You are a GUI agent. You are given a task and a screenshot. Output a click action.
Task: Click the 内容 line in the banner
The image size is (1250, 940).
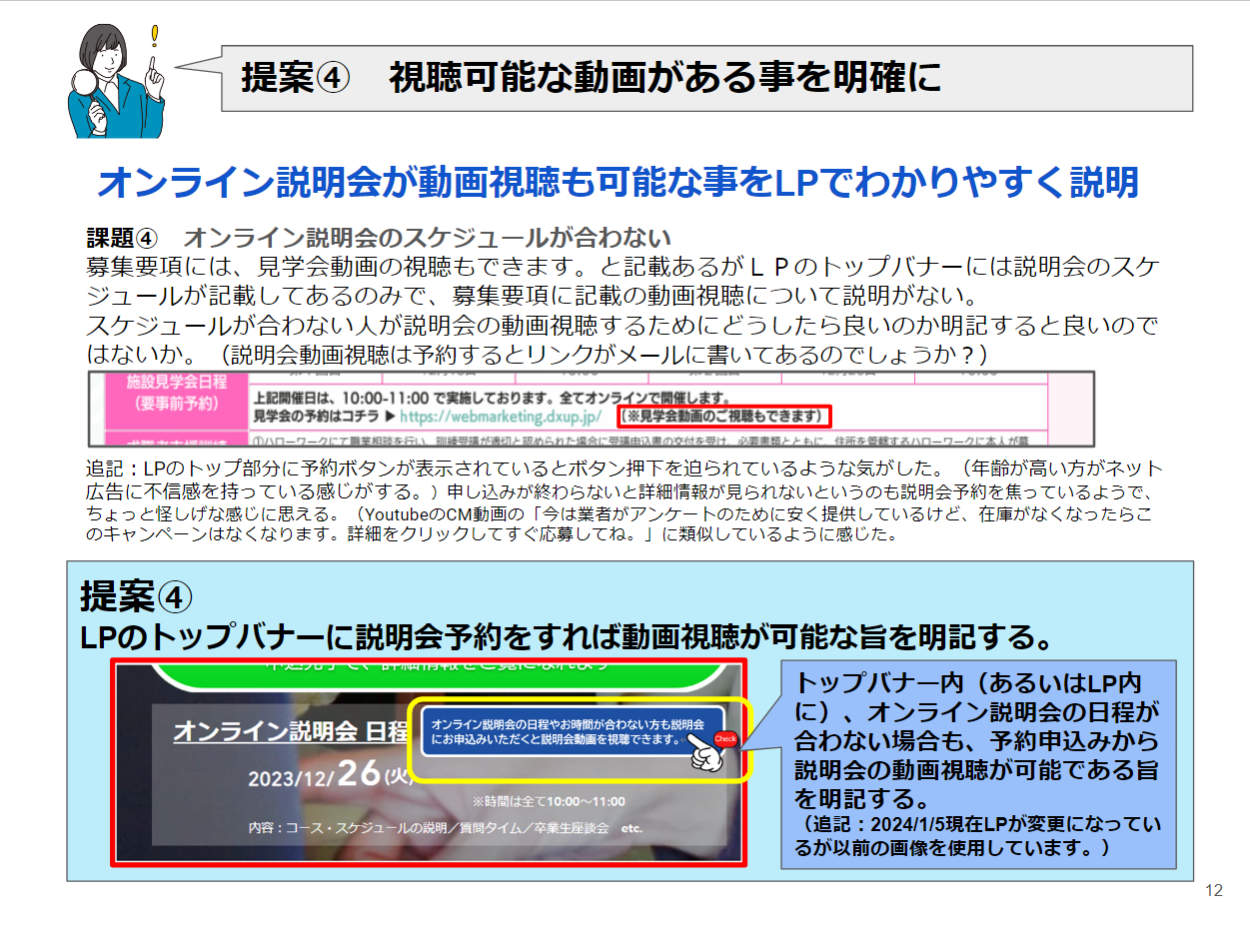coord(445,829)
